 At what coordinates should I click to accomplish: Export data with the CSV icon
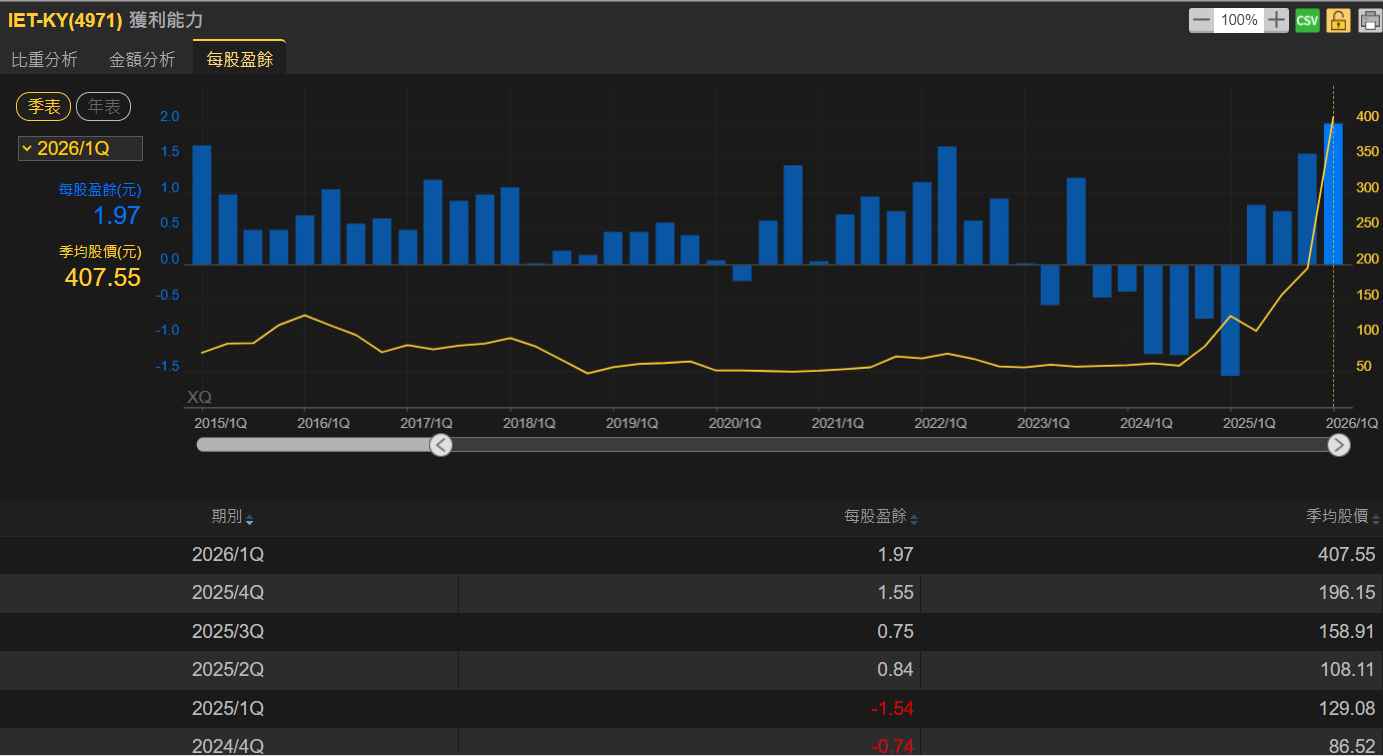point(1307,20)
